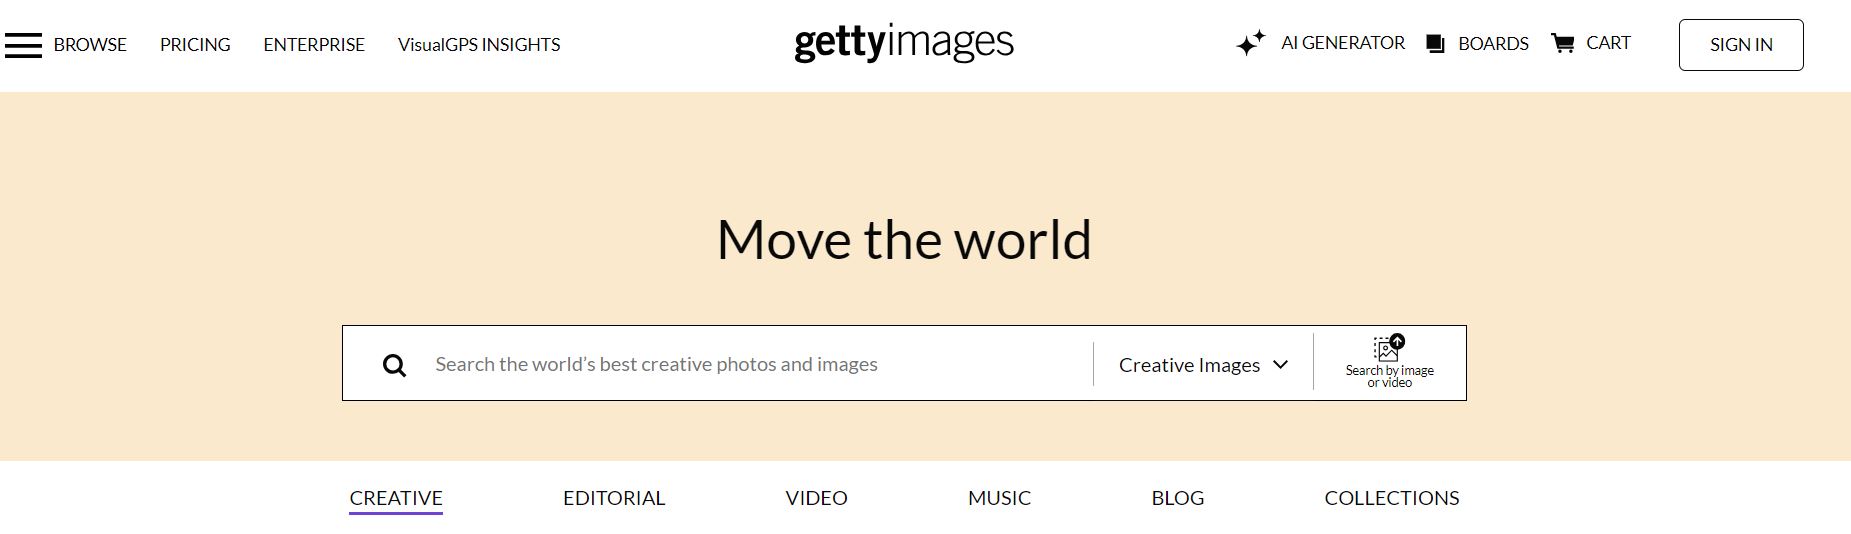Click the shopping cart icon
Screen dimensions: 1851x534
coord(1562,43)
